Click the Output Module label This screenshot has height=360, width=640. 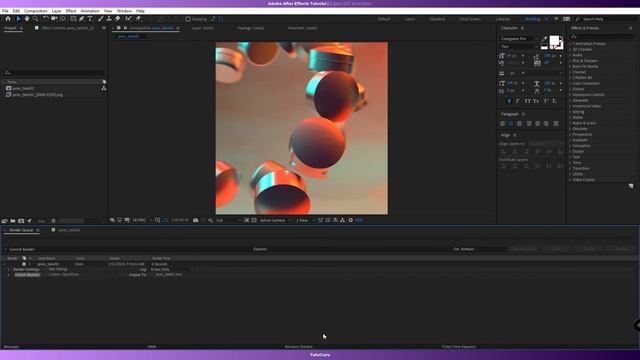point(27,275)
